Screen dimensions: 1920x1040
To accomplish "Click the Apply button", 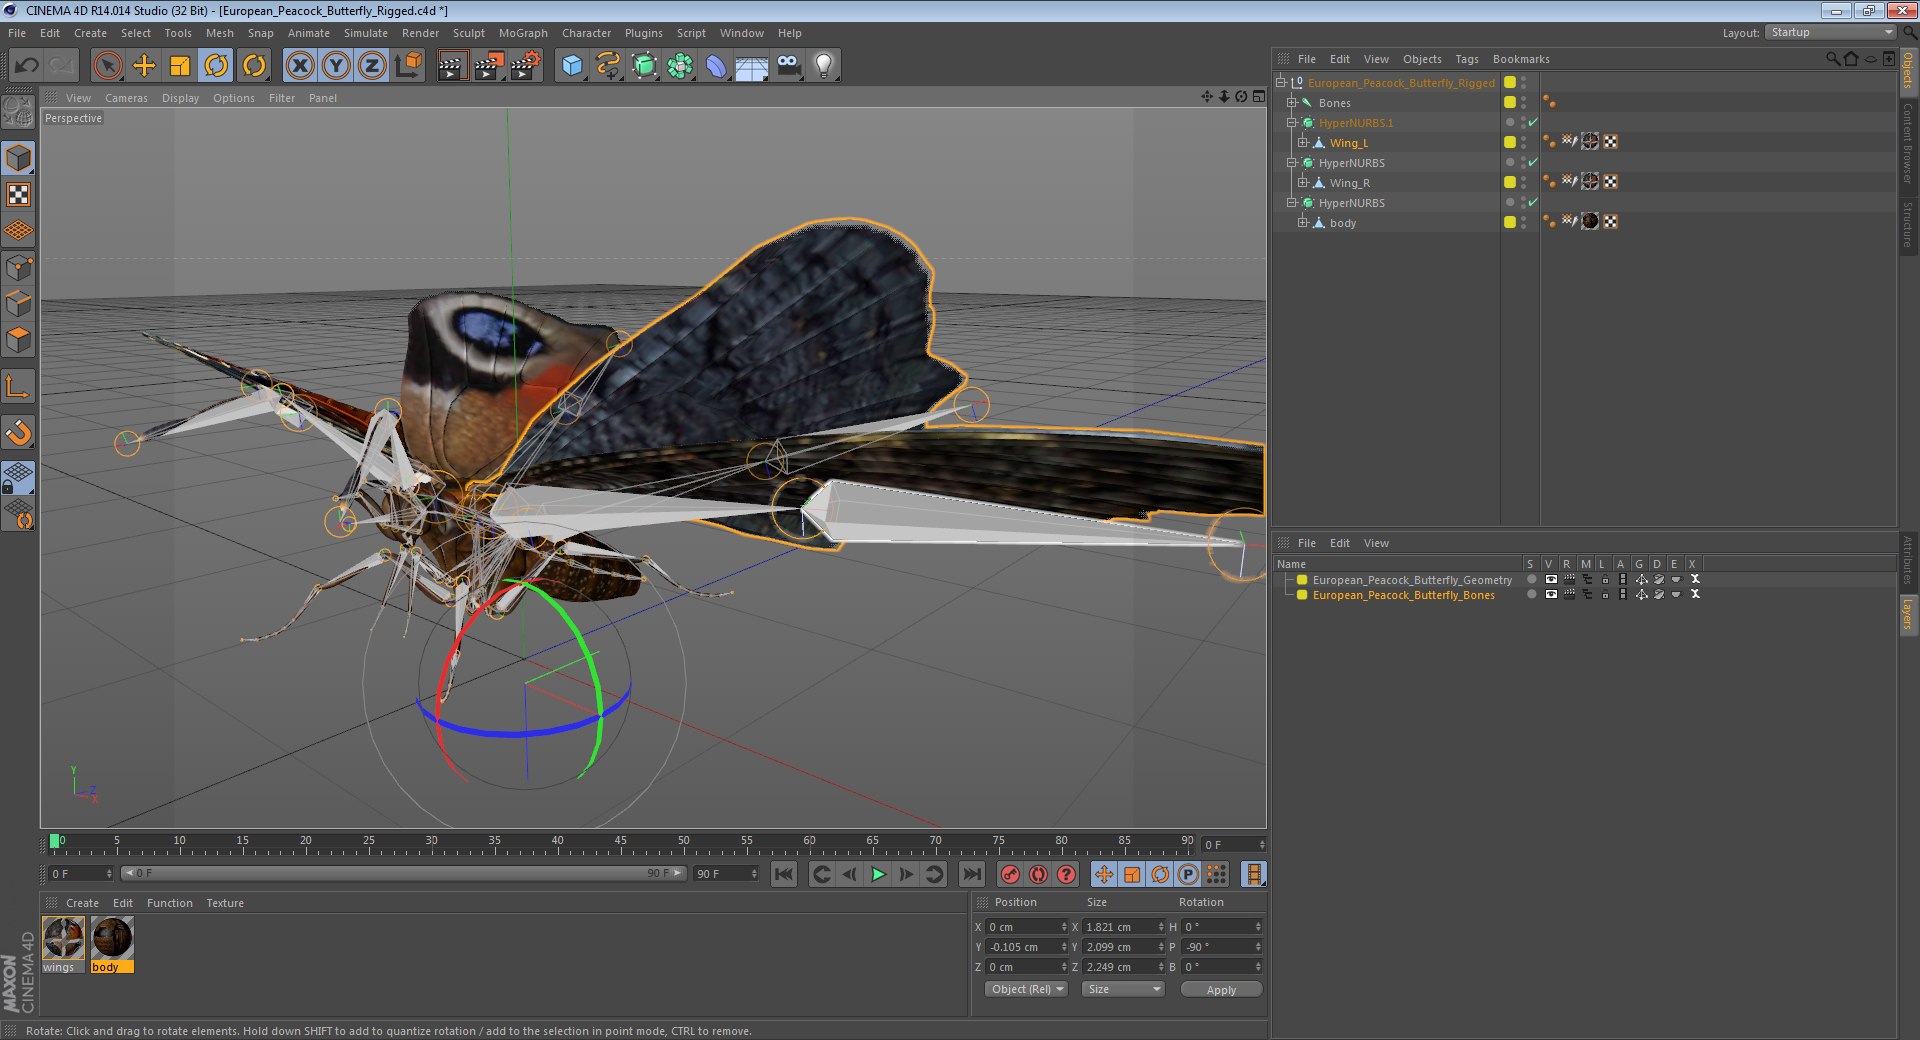I will pos(1221,990).
